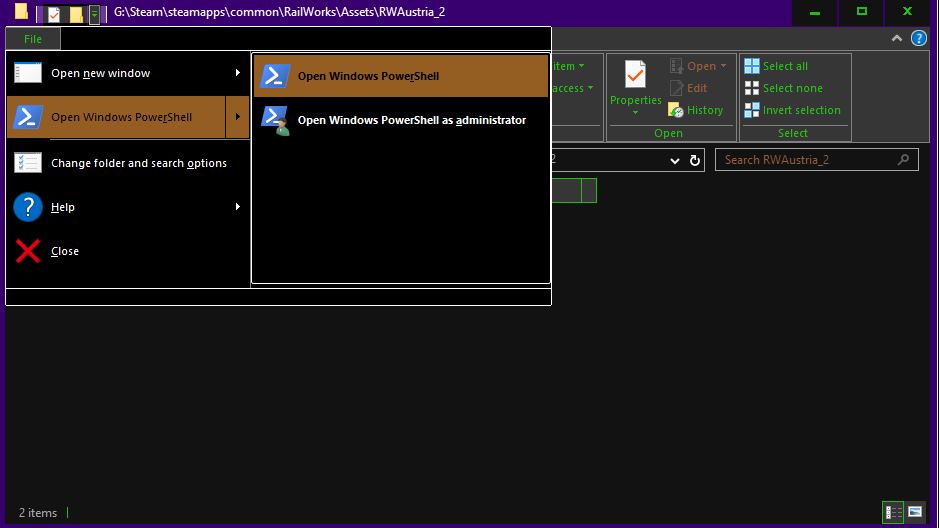Screen dimensions: 939x528
Task: Choose Help in the File menu
Action: pyautogui.click(x=128, y=207)
